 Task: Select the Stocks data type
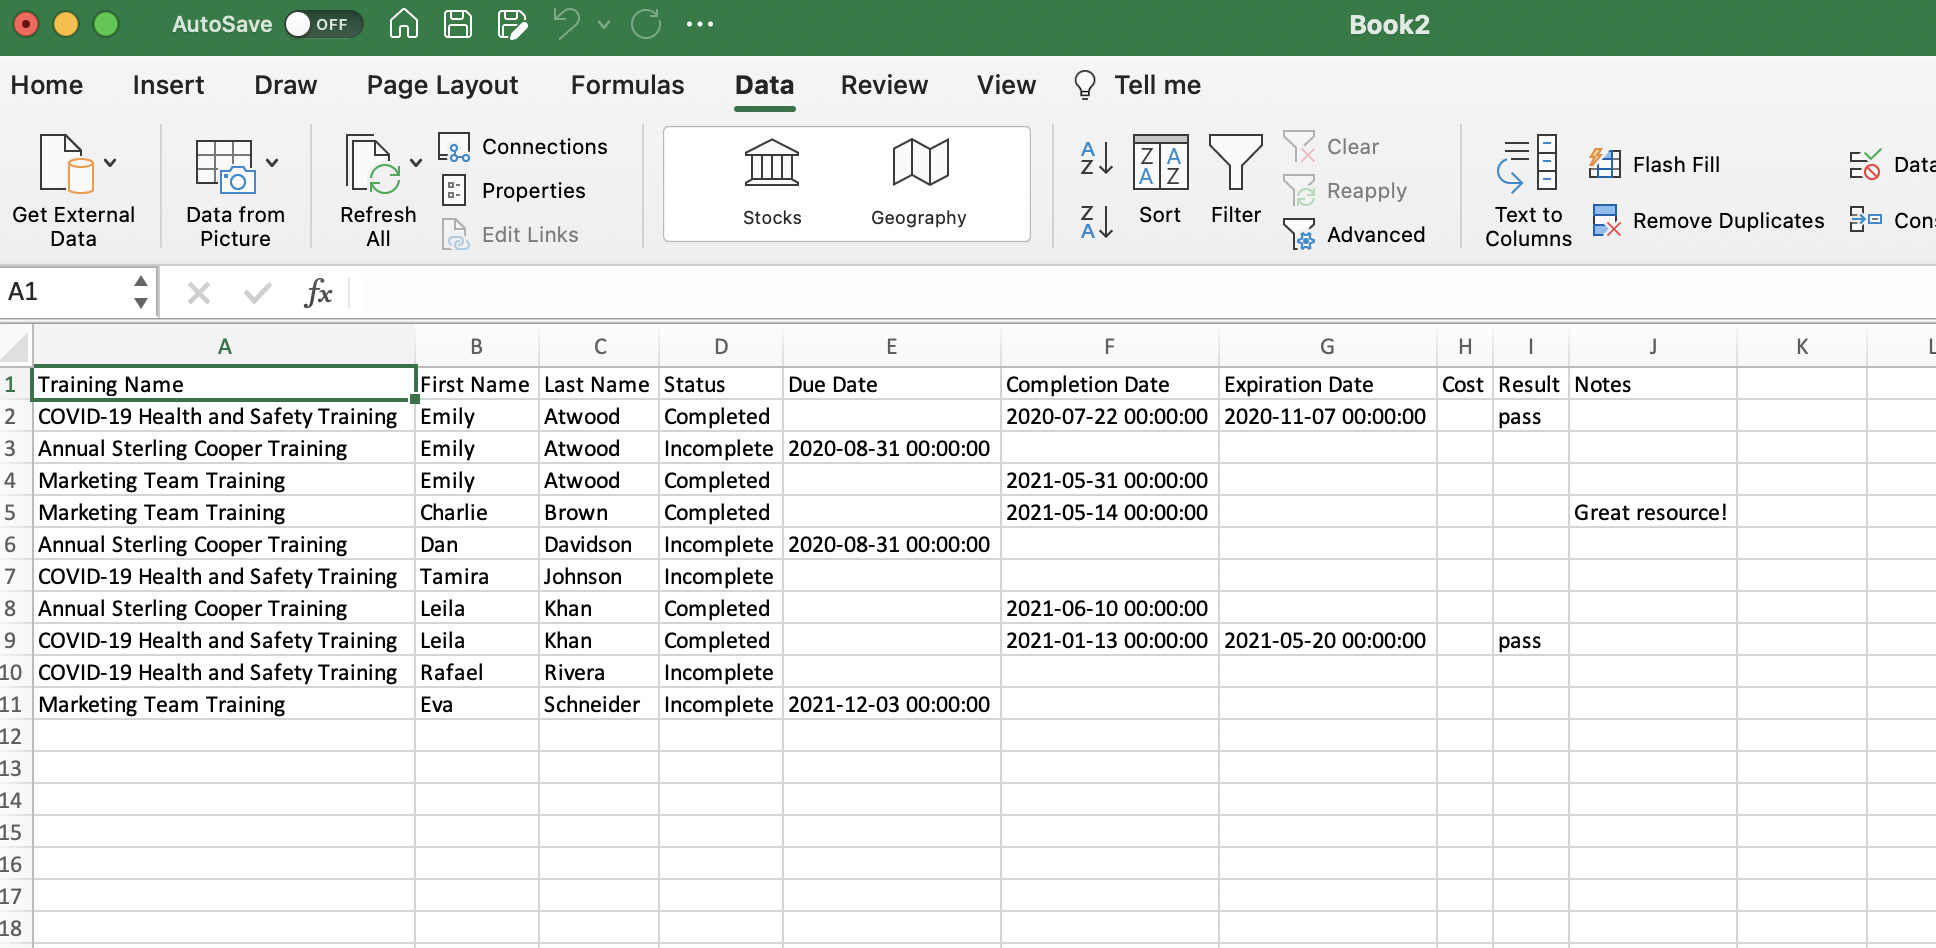click(772, 183)
